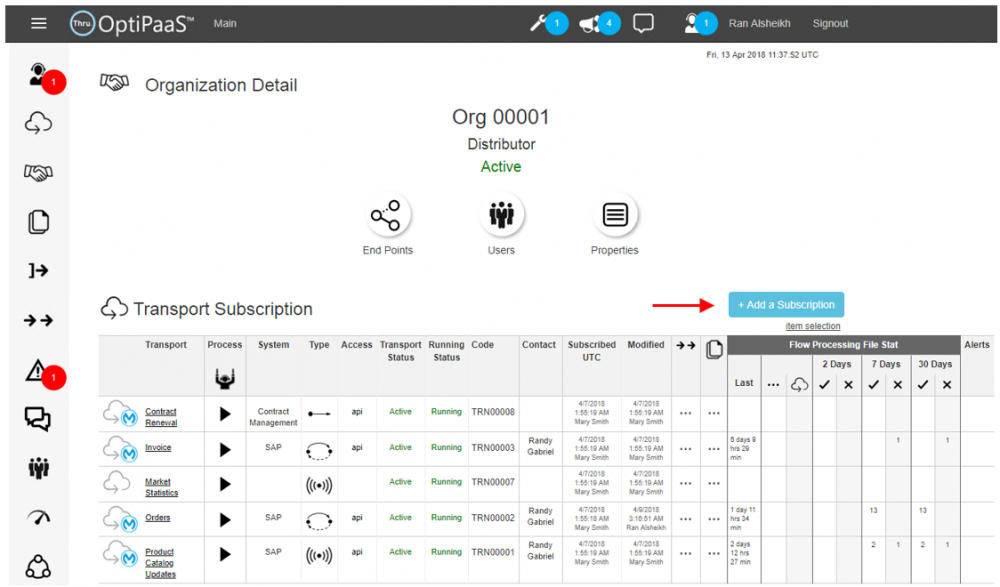
Task: Open the Orders row flow ellipsis menu
Action: [x=685, y=518]
